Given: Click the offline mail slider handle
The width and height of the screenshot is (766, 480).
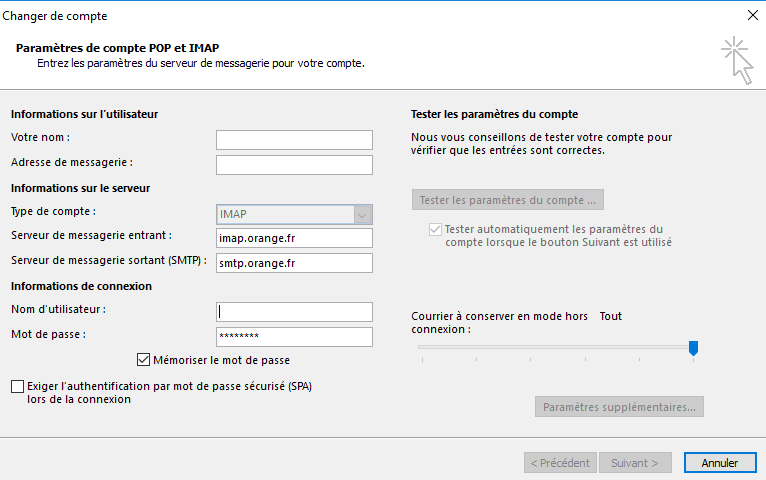Looking at the screenshot, I should (693, 349).
